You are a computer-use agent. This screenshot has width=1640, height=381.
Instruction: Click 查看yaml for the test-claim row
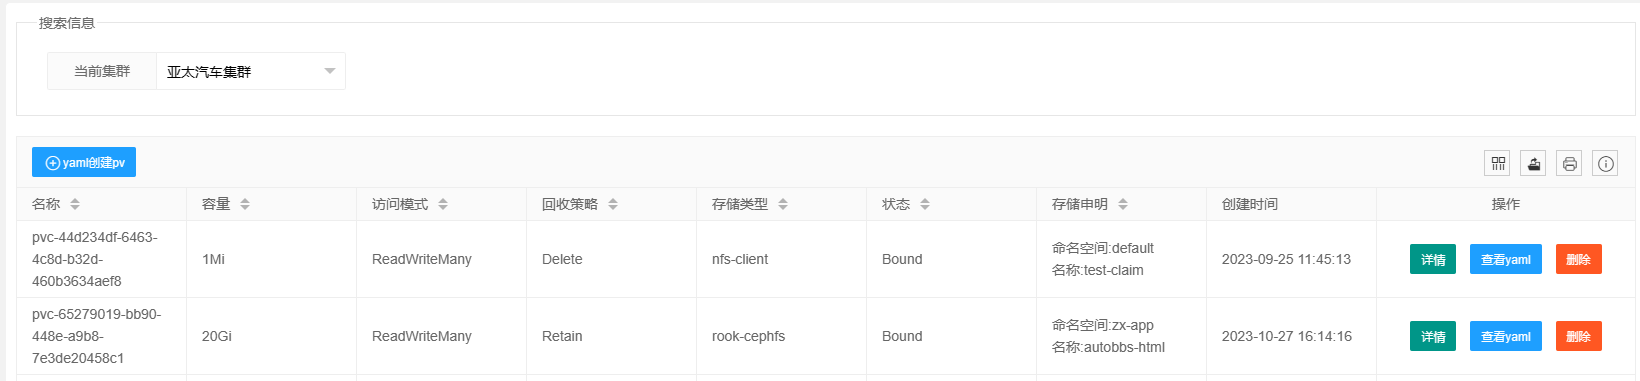click(1506, 259)
